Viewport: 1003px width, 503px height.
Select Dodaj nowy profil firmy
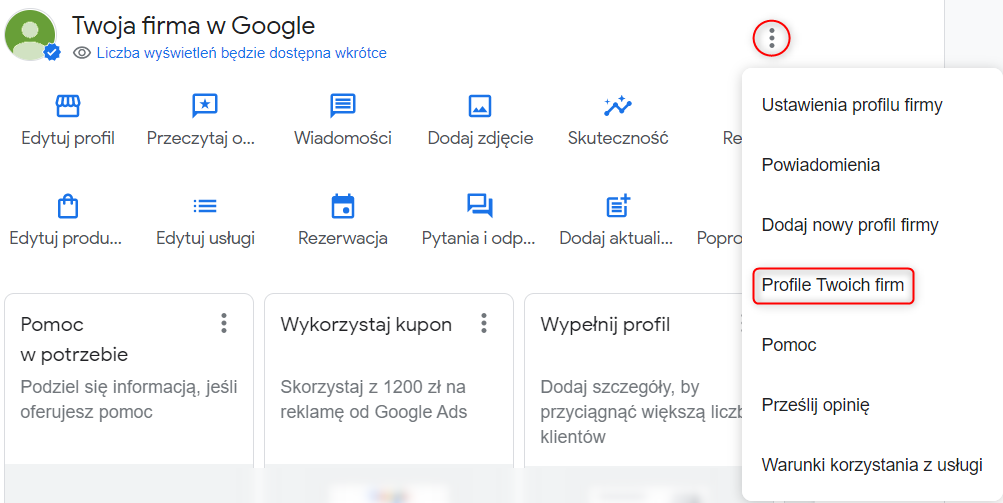pyautogui.click(x=849, y=225)
